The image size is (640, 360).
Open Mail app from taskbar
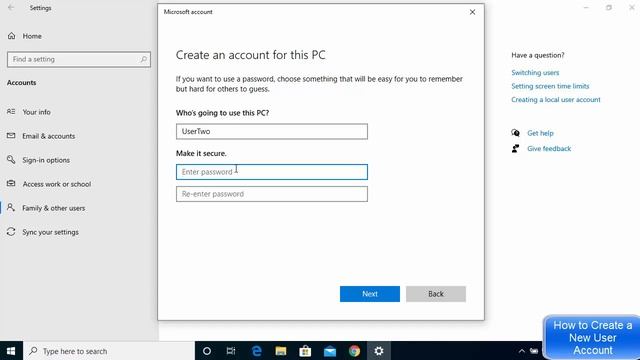coord(330,351)
